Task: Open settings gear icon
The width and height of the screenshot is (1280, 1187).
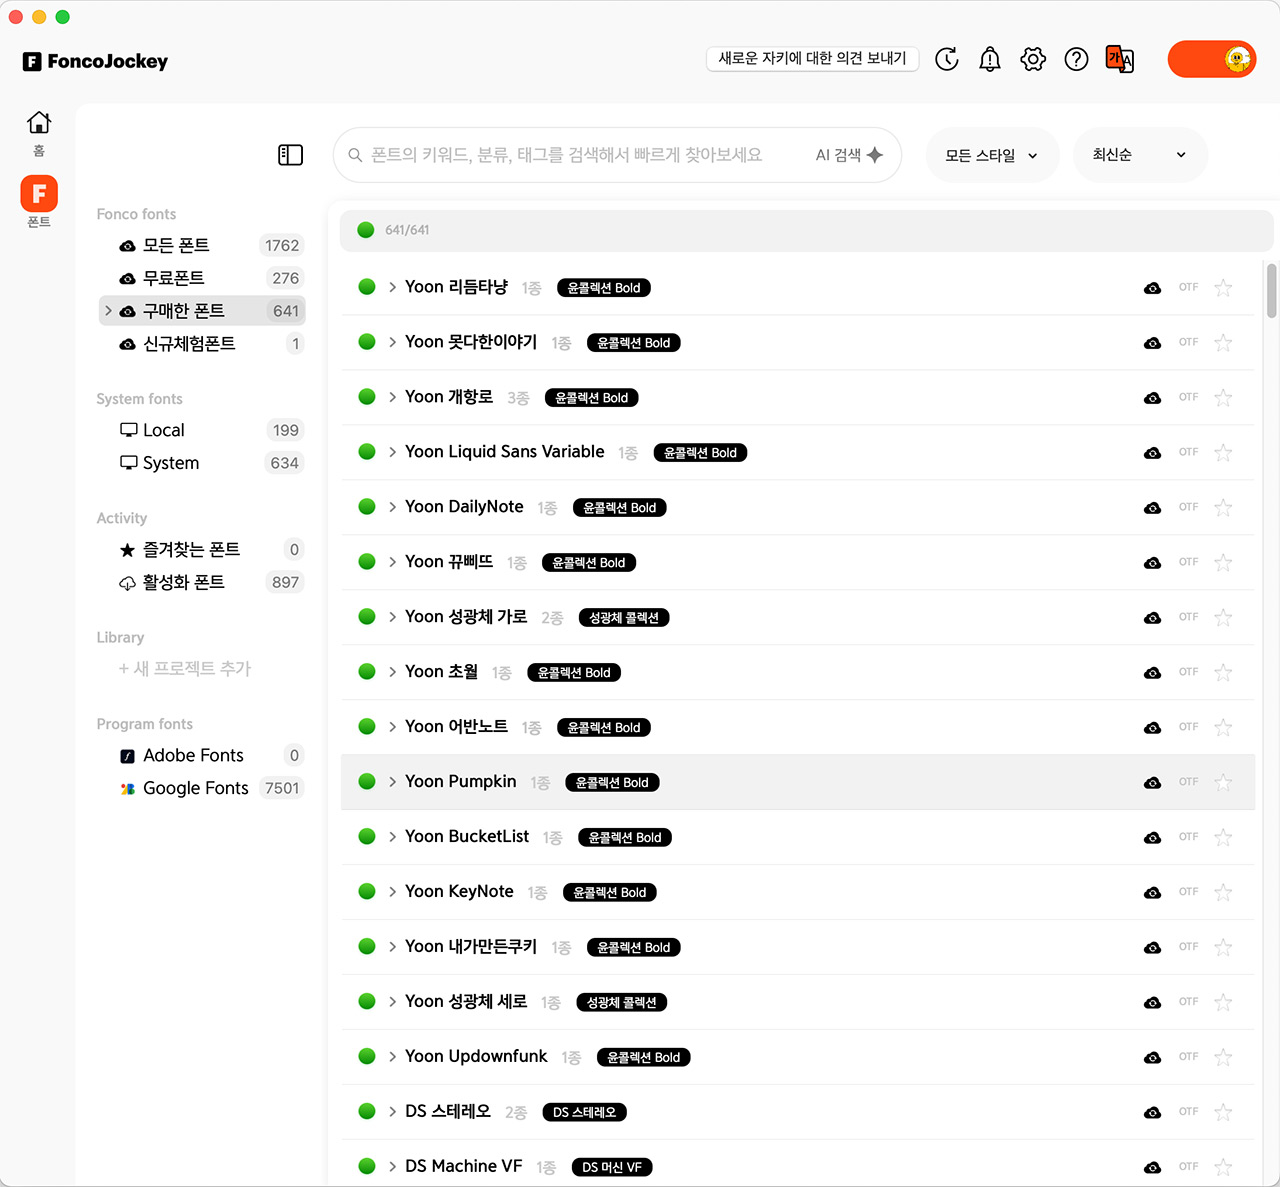Action: [1033, 60]
